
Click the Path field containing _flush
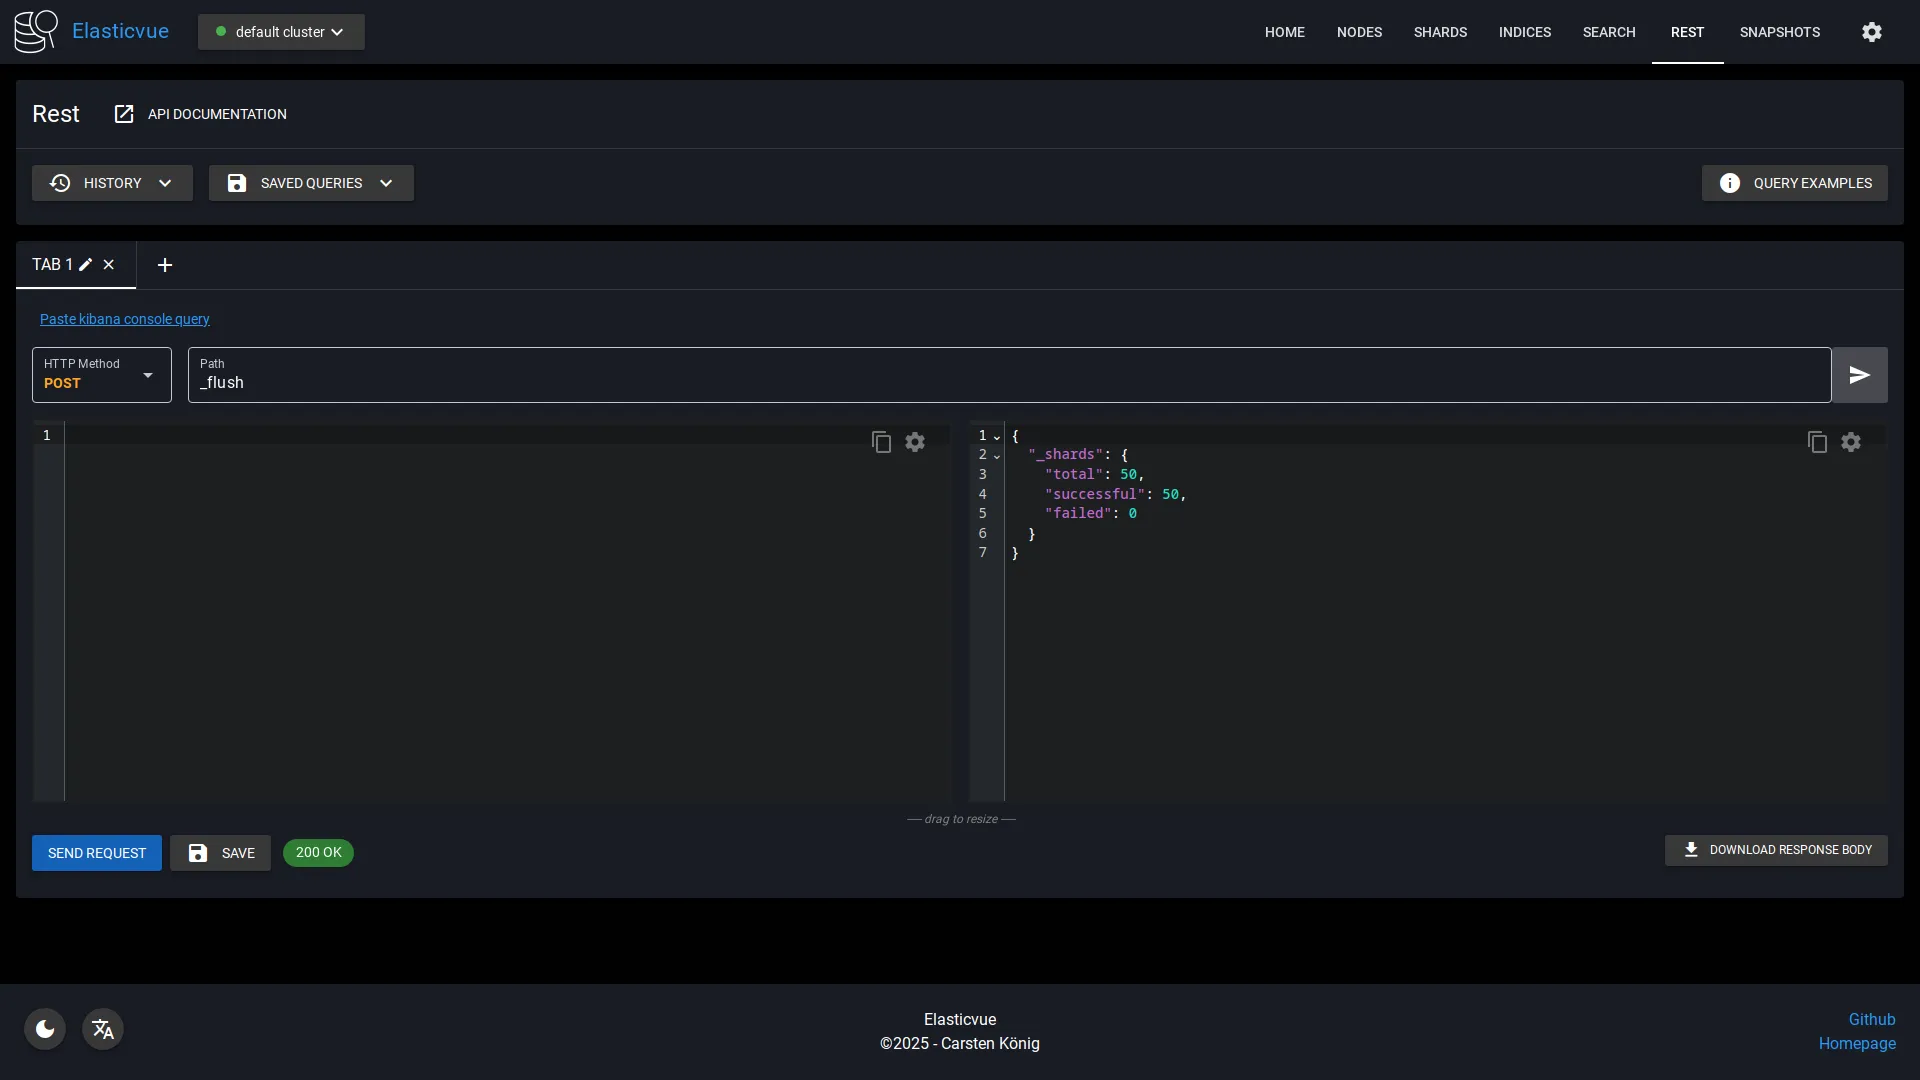coord(700,382)
